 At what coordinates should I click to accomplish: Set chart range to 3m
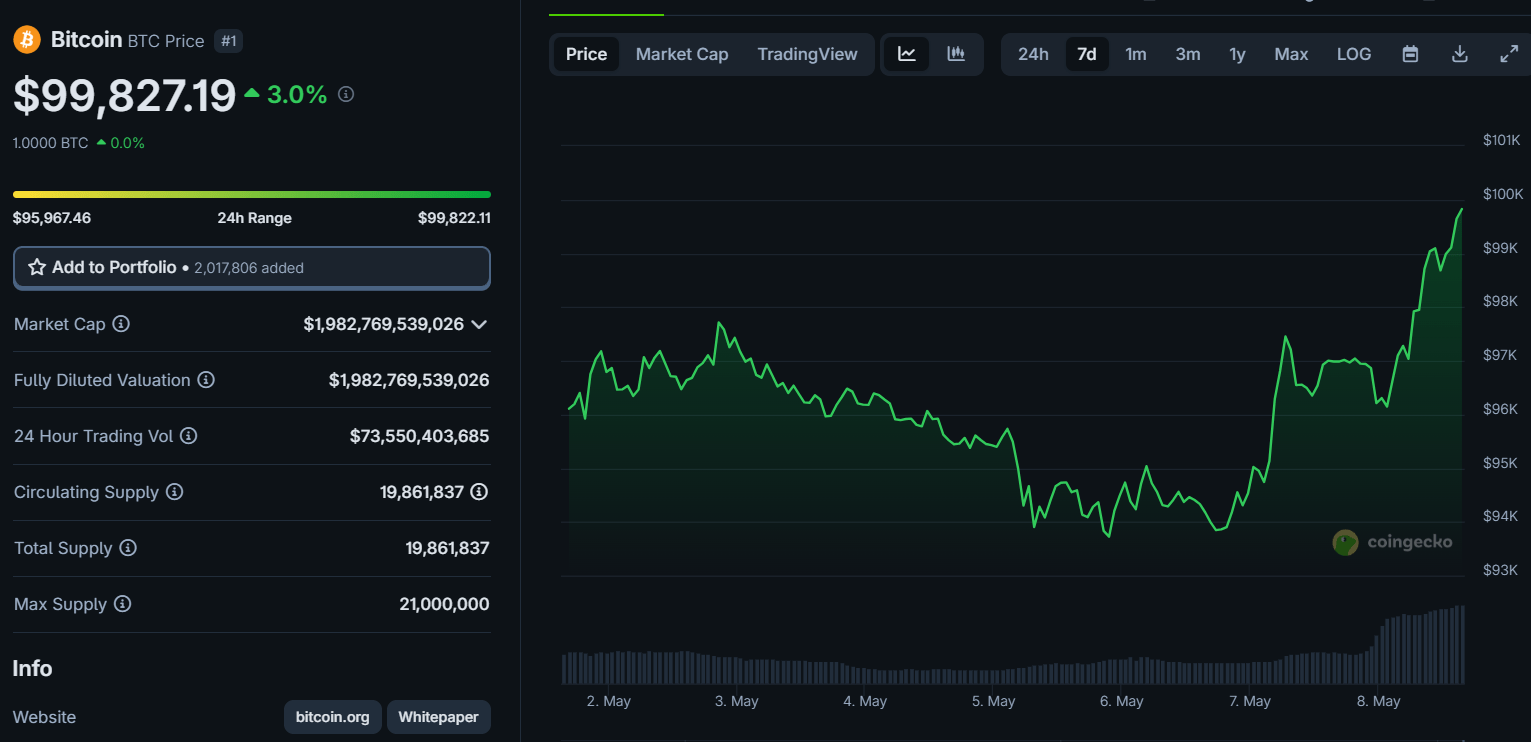(1188, 54)
